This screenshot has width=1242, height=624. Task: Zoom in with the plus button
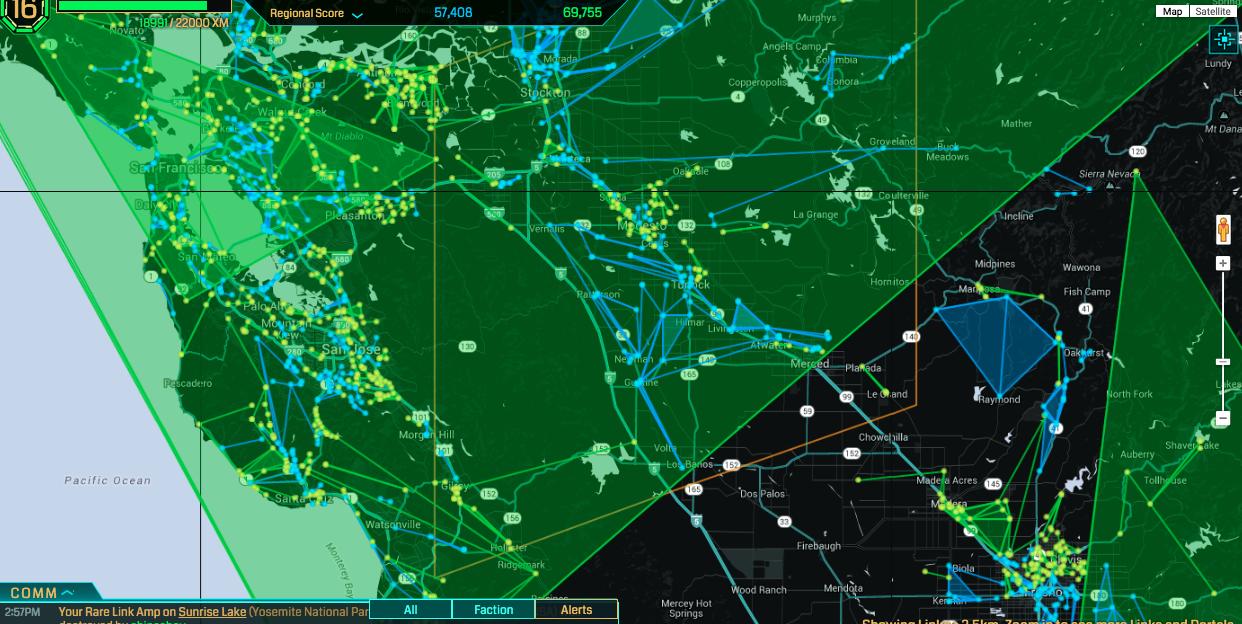tap(1223, 264)
